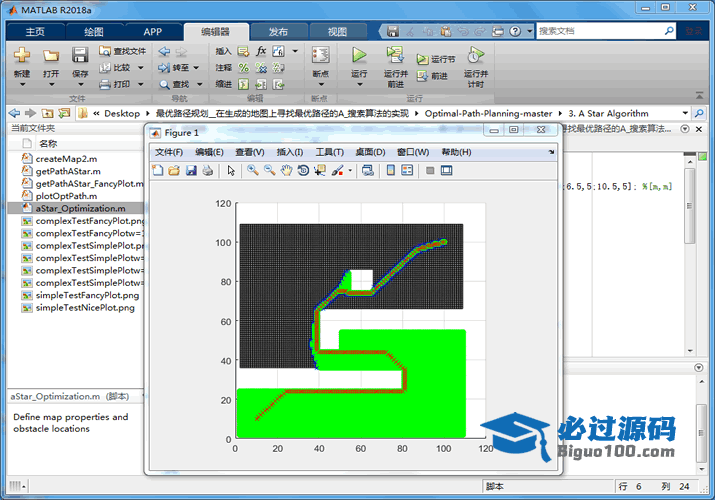This screenshot has width=715, height=500.
Task: Click the Figure open file icon
Action: (174, 170)
